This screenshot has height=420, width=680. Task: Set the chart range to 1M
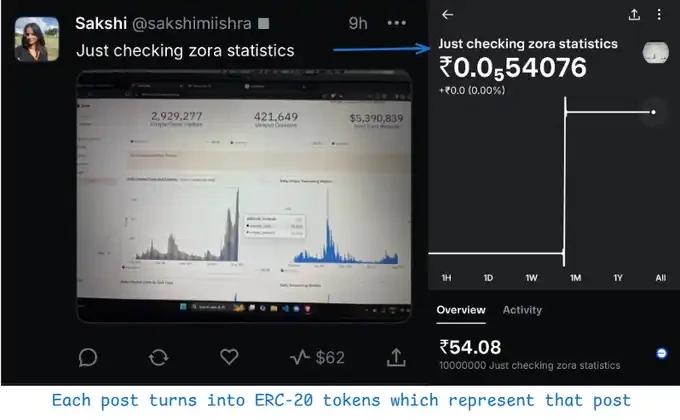point(574,277)
